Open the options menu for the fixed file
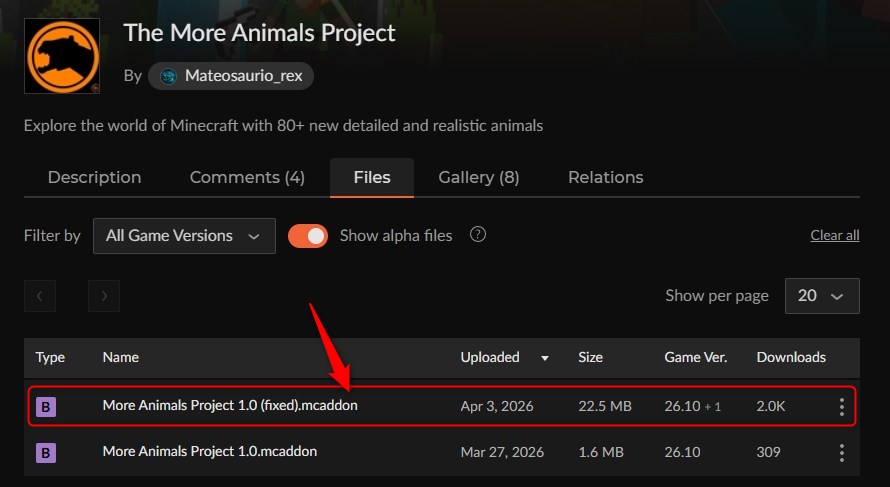 coord(842,406)
